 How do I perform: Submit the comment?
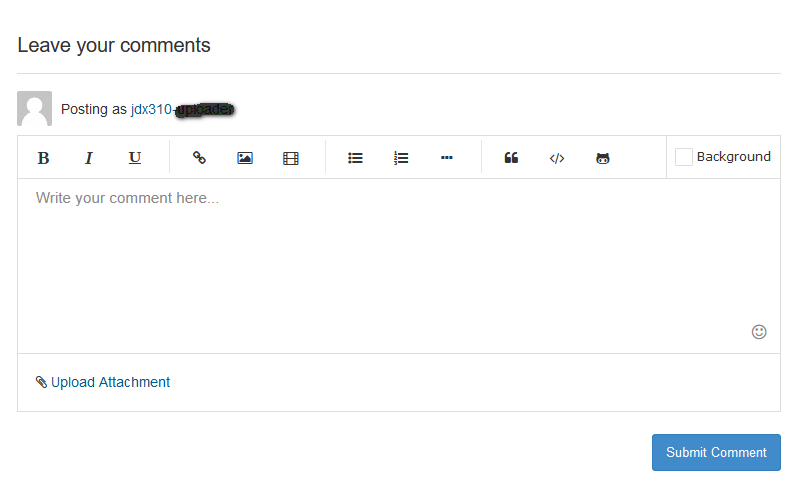(716, 452)
